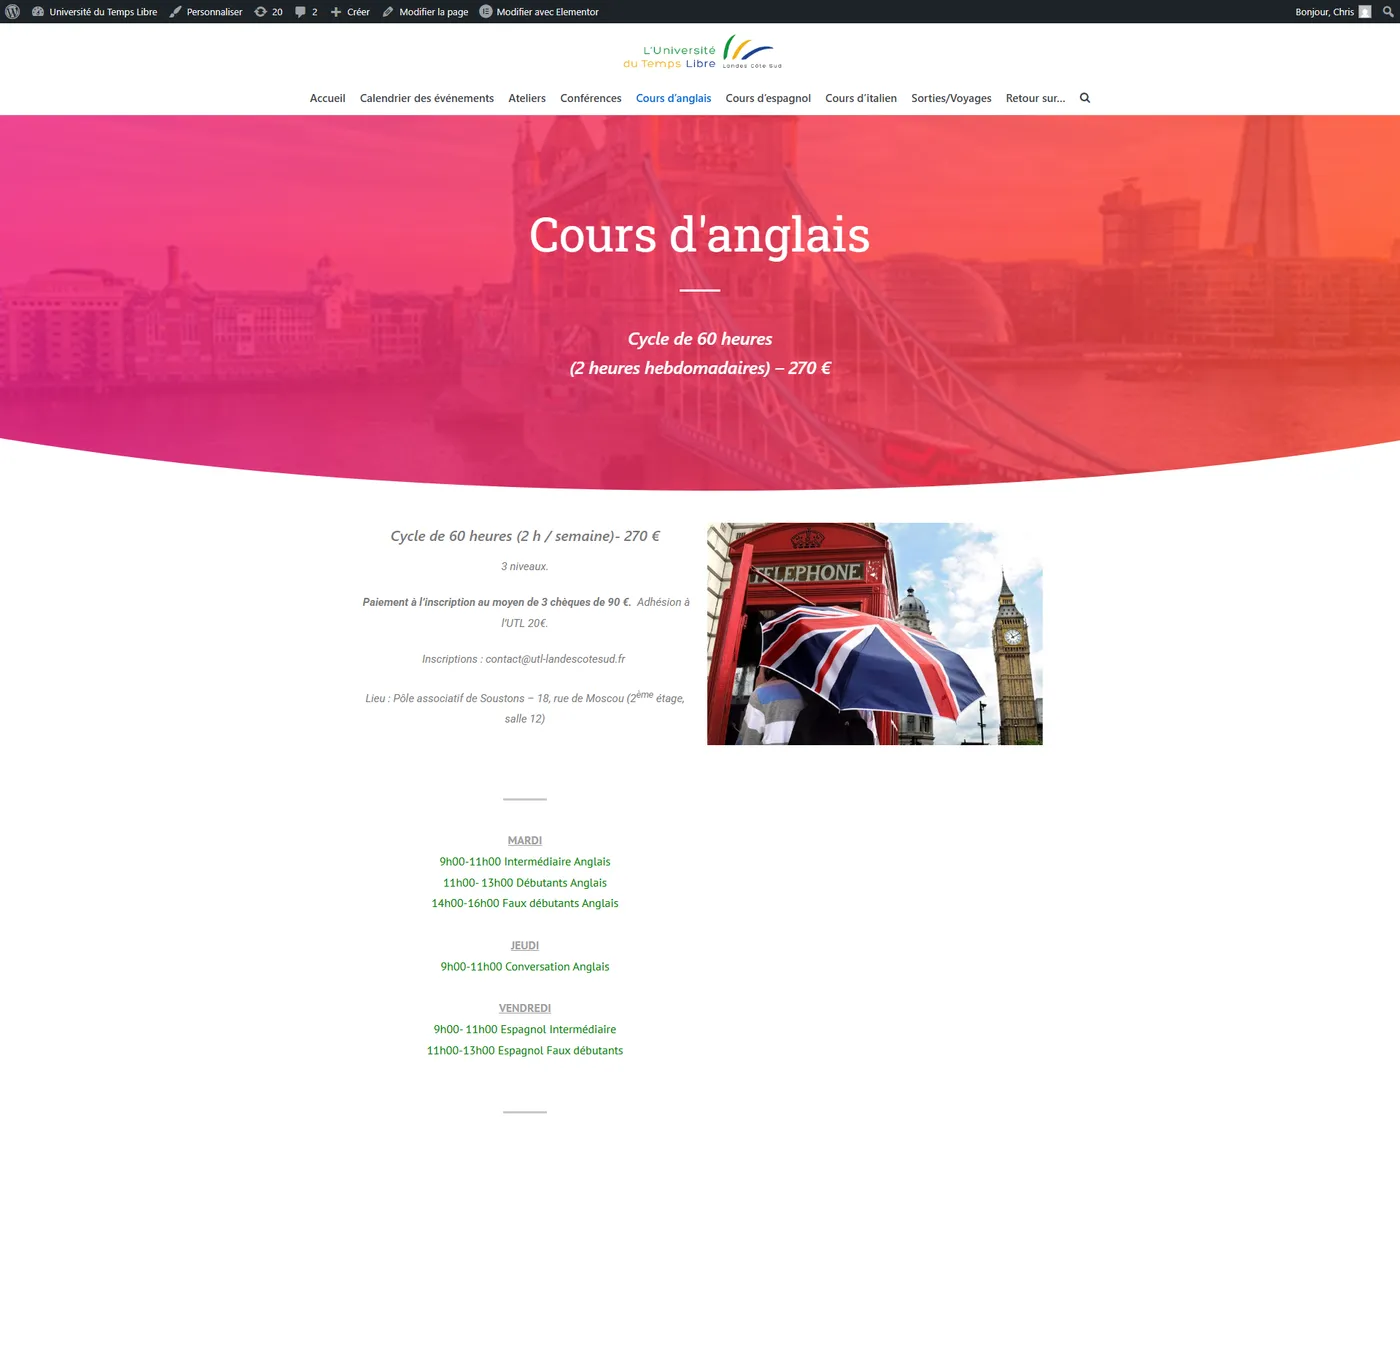The image size is (1400, 1370).
Task: Click Modifier avec Elementor
Action: click(x=539, y=12)
